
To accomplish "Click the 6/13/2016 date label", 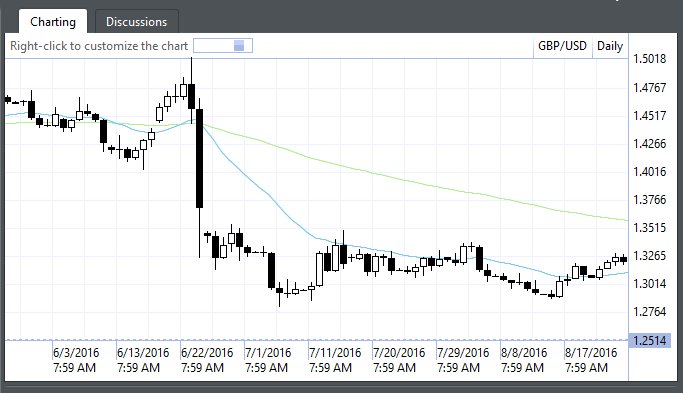I will click(143, 352).
